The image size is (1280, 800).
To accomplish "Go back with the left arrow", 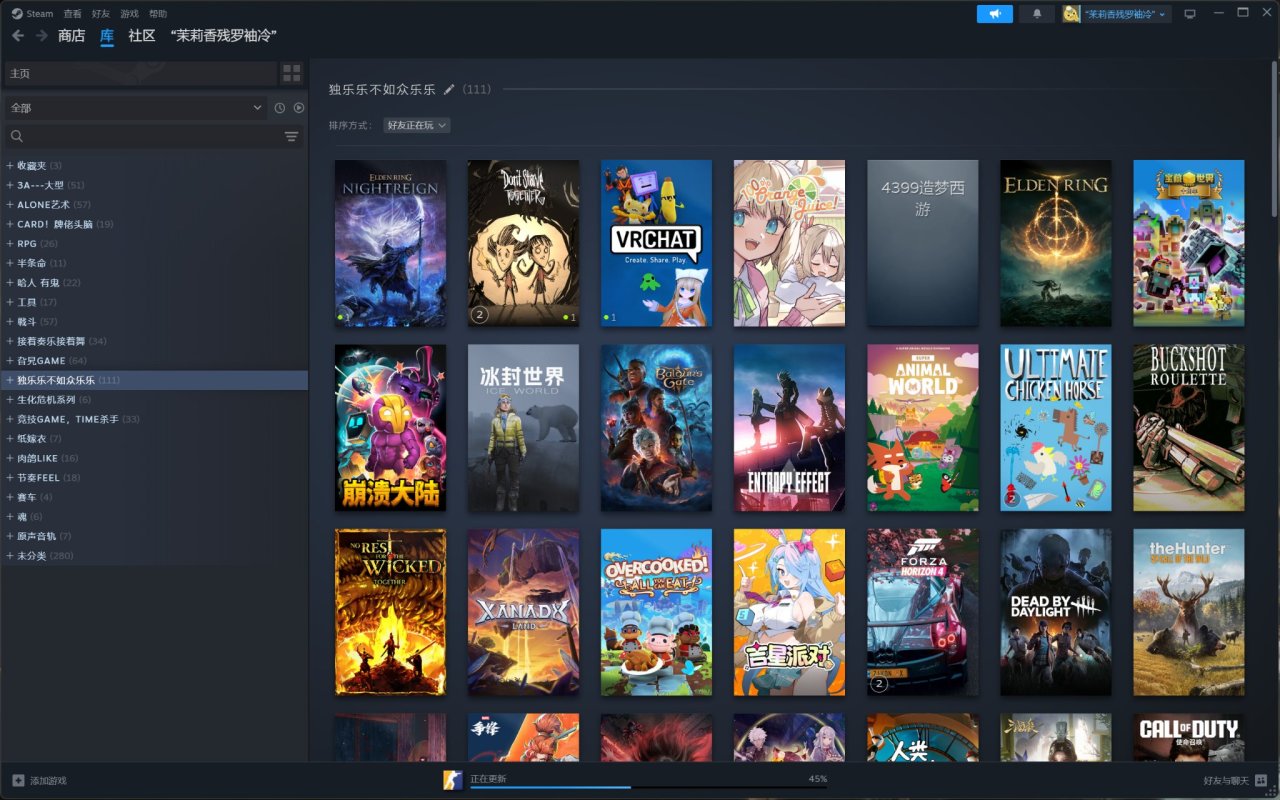I will [18, 36].
